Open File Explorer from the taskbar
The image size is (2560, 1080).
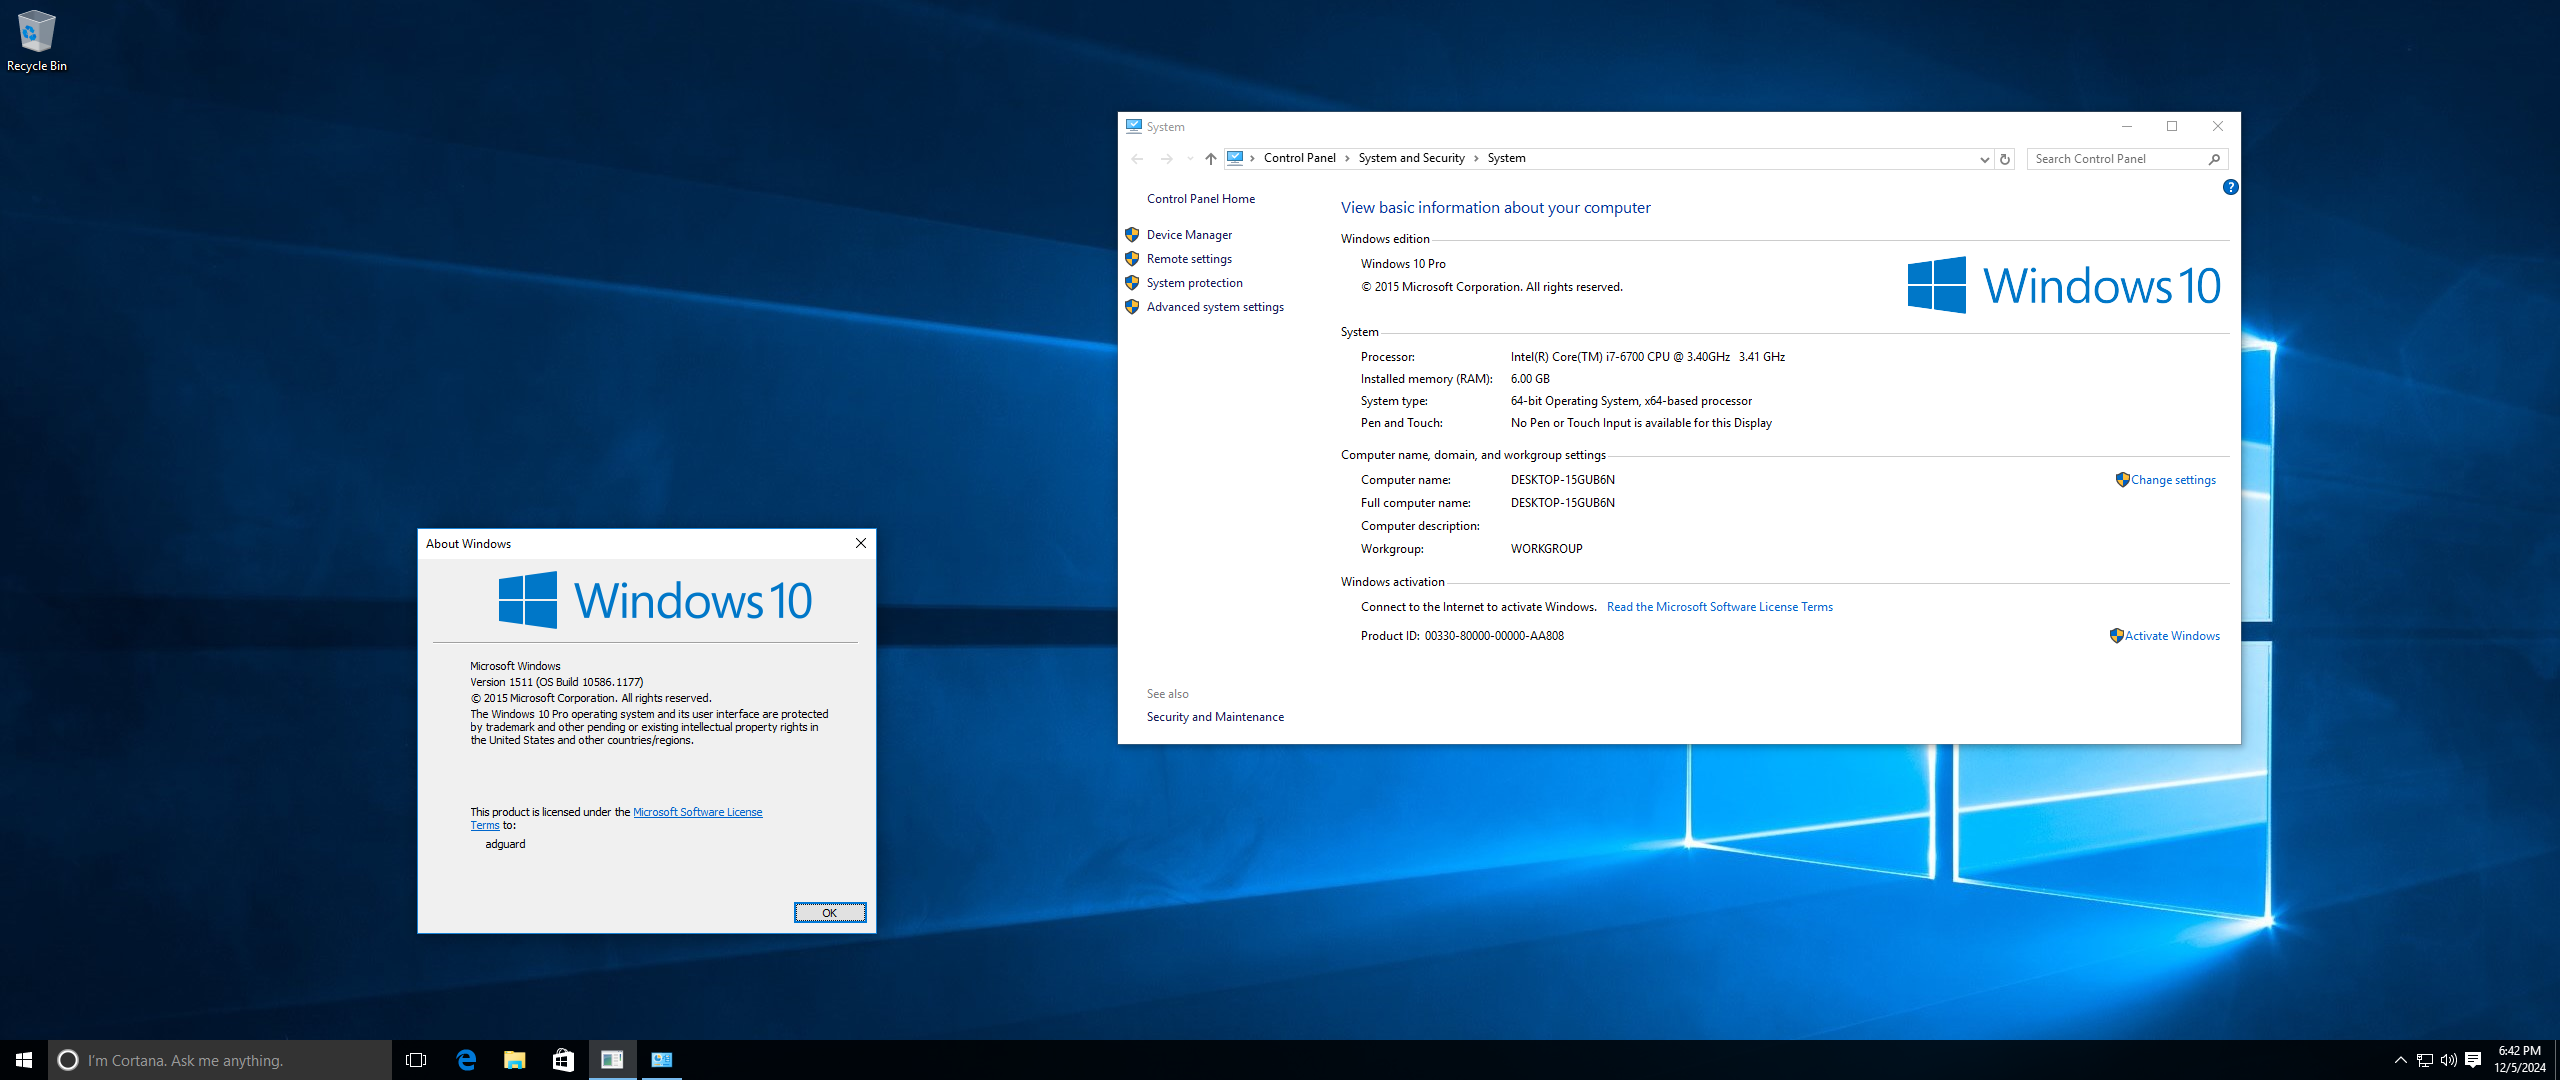pos(514,1060)
